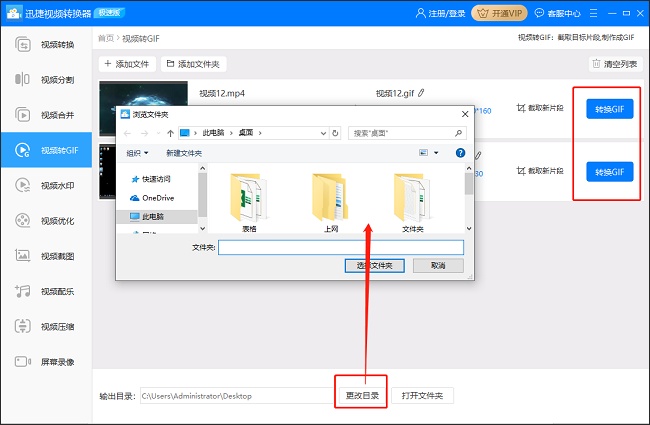Click the pencil icon next to 视频12.gif
650x425 pixels.
click(x=421, y=93)
